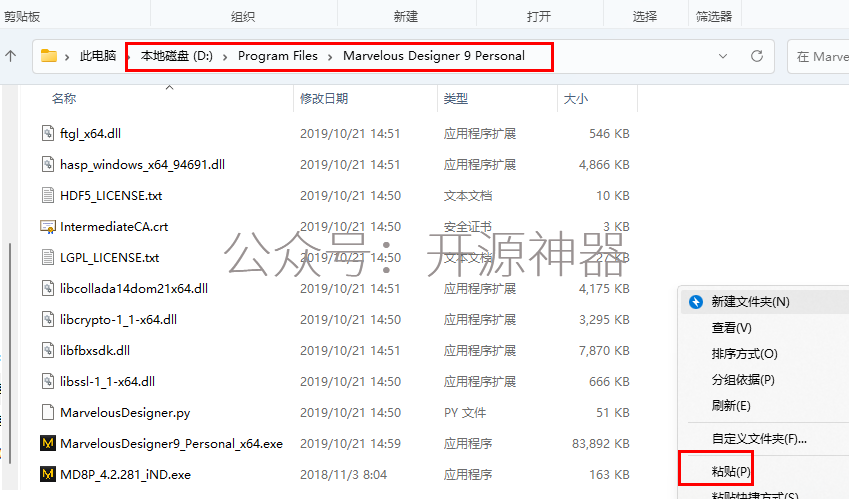Click the 2018/11/3 8:04 date cell
849x499 pixels.
343,475
